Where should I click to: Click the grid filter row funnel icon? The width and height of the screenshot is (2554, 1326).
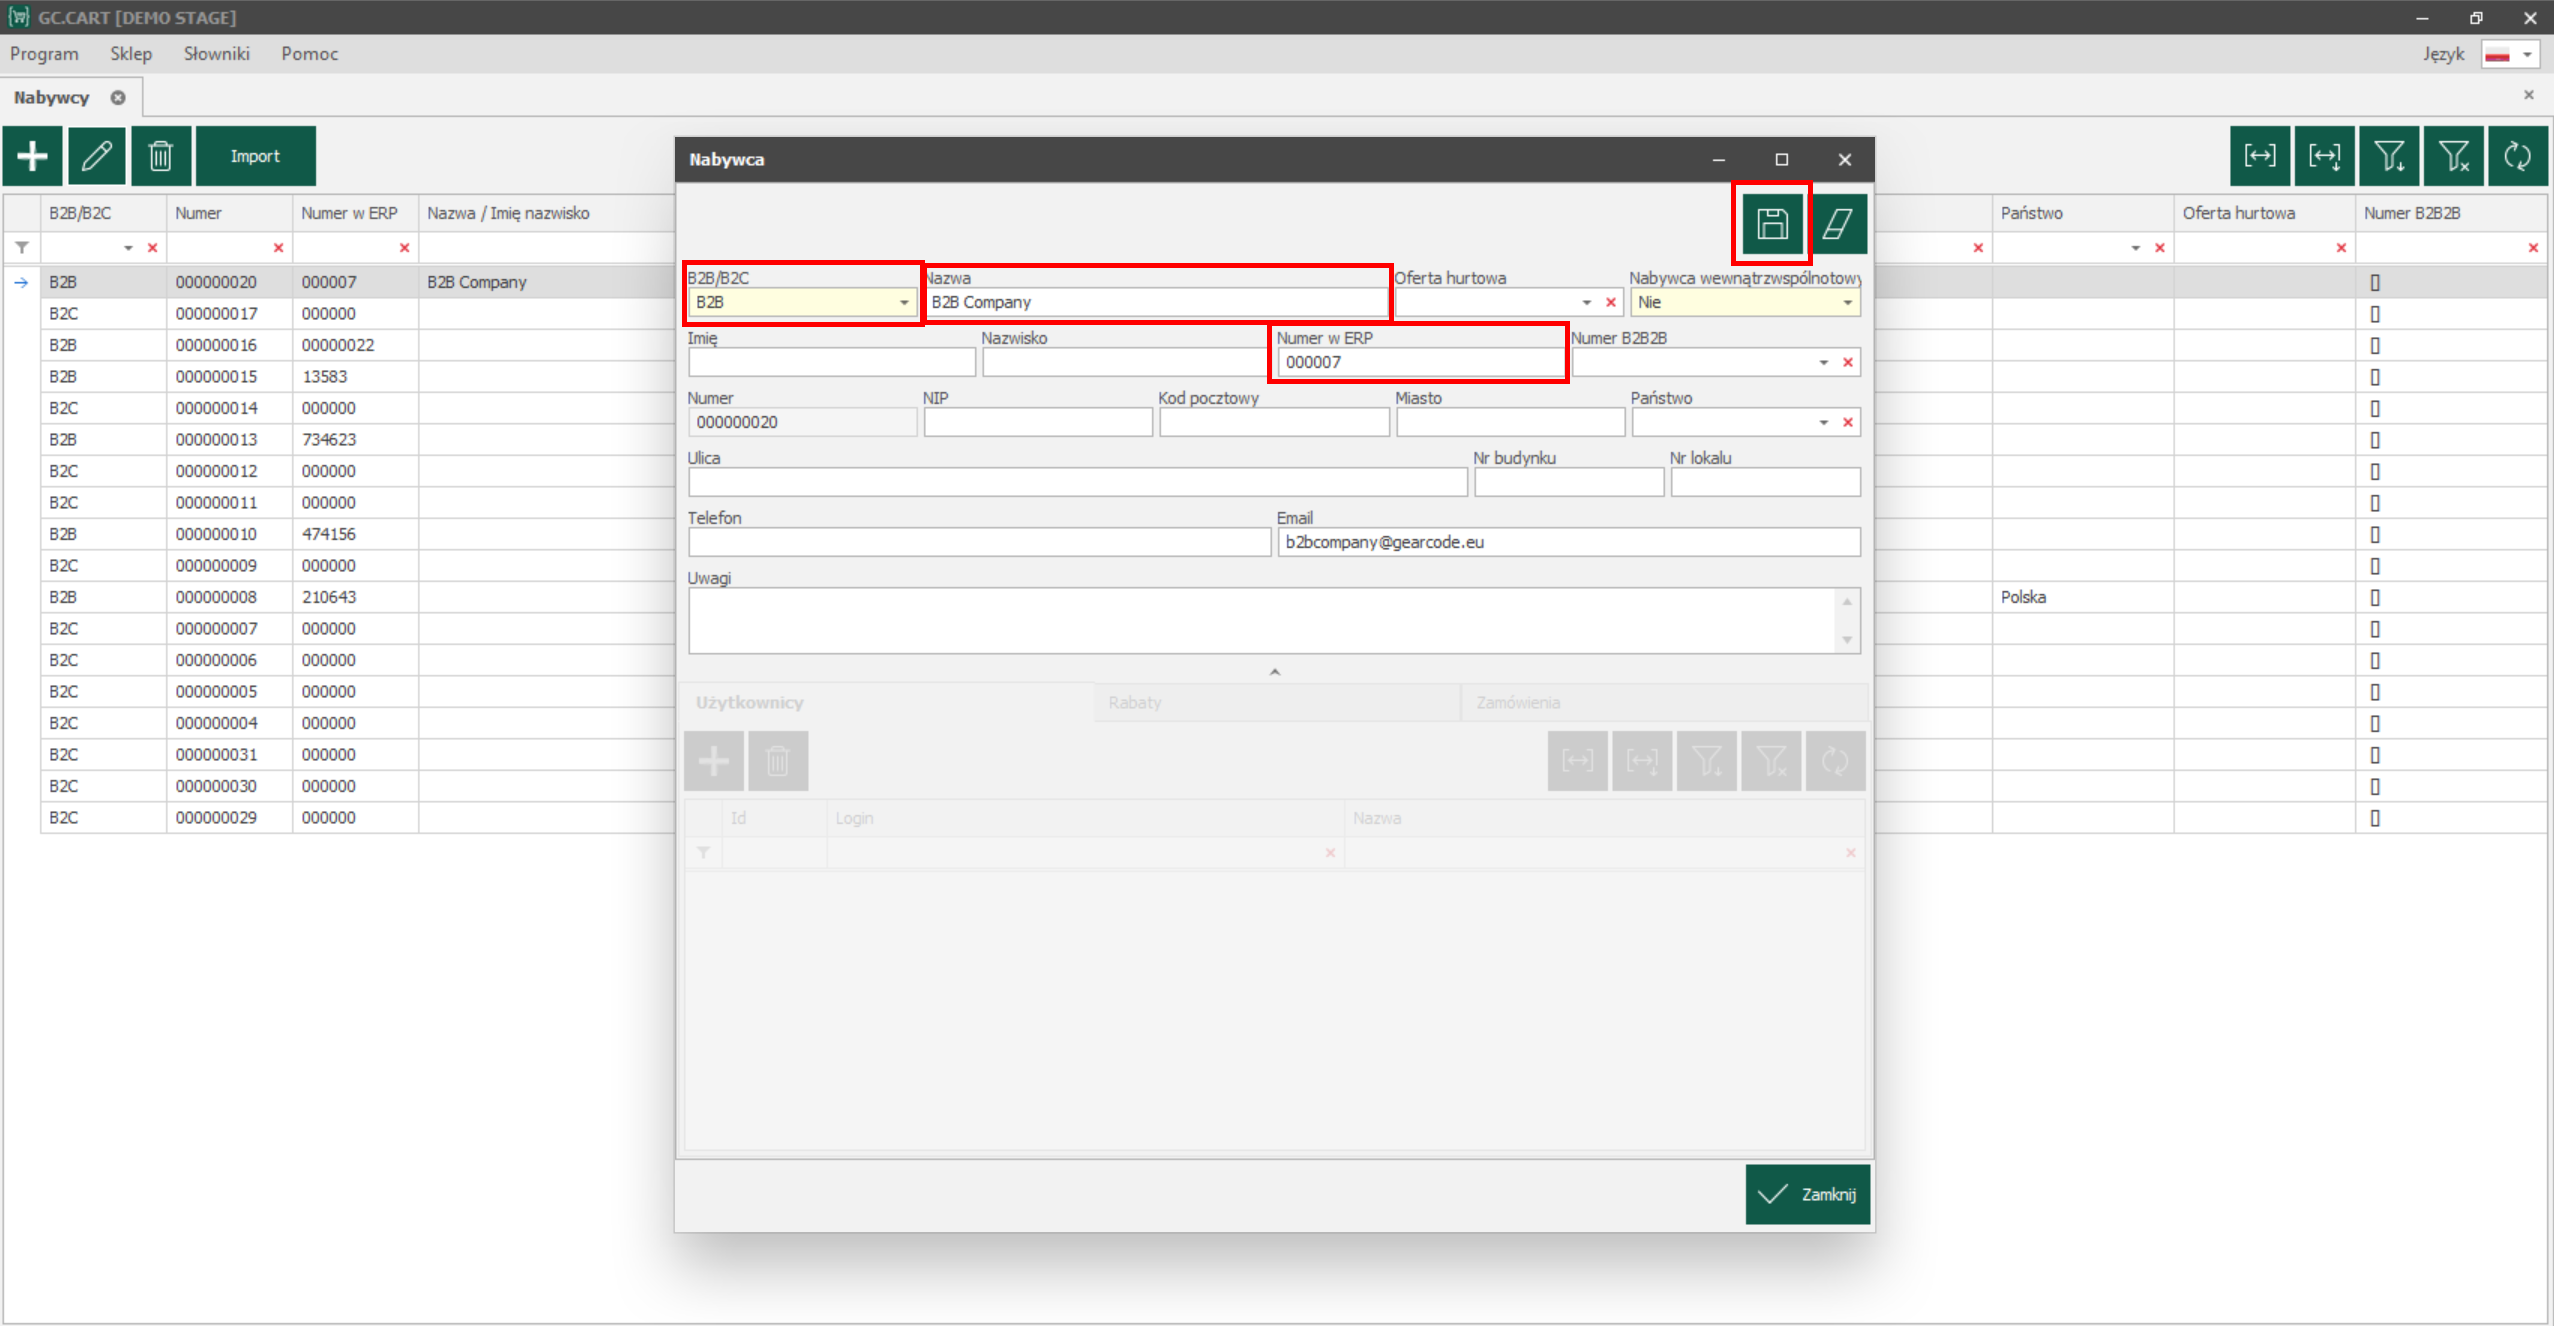pos(22,247)
